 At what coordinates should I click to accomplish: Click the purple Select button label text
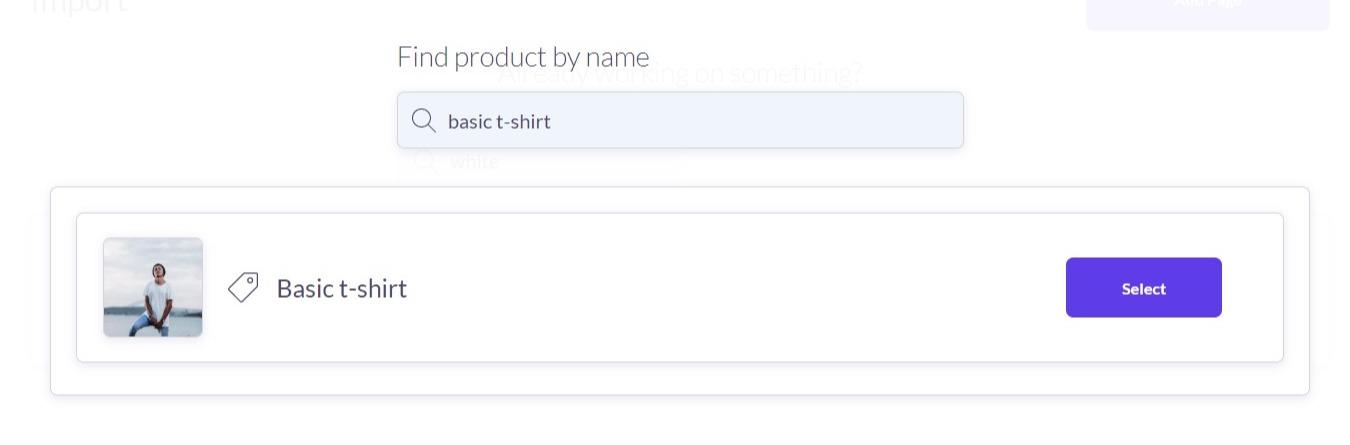pos(1143,288)
